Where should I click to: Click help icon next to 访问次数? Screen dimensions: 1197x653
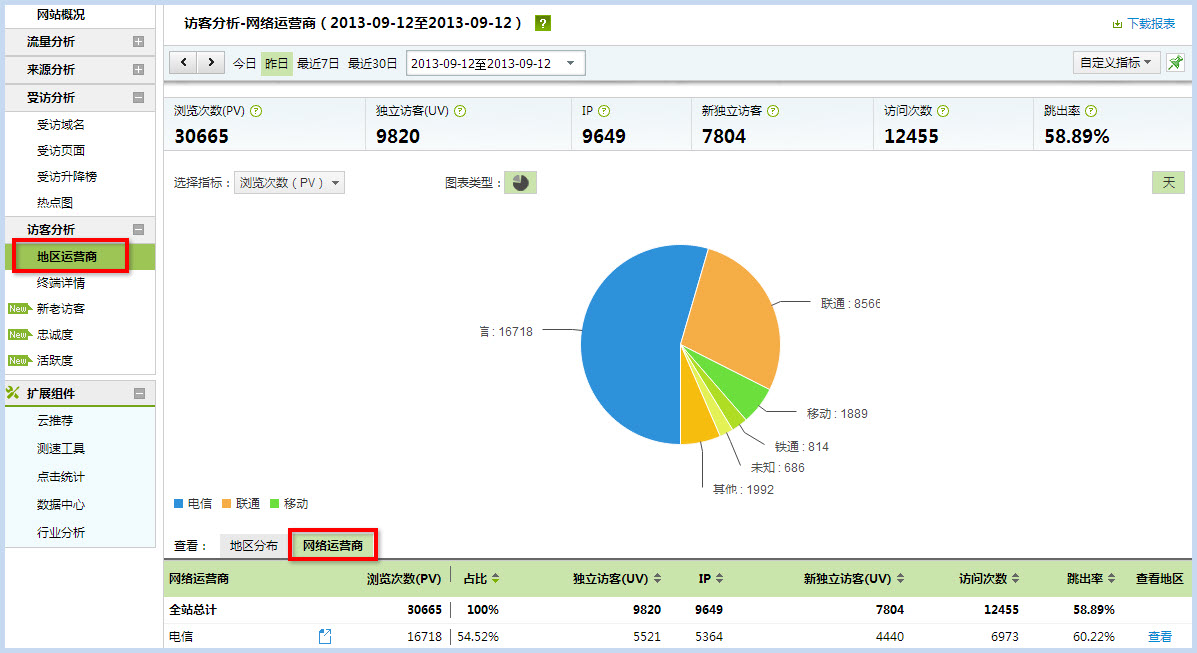[943, 111]
